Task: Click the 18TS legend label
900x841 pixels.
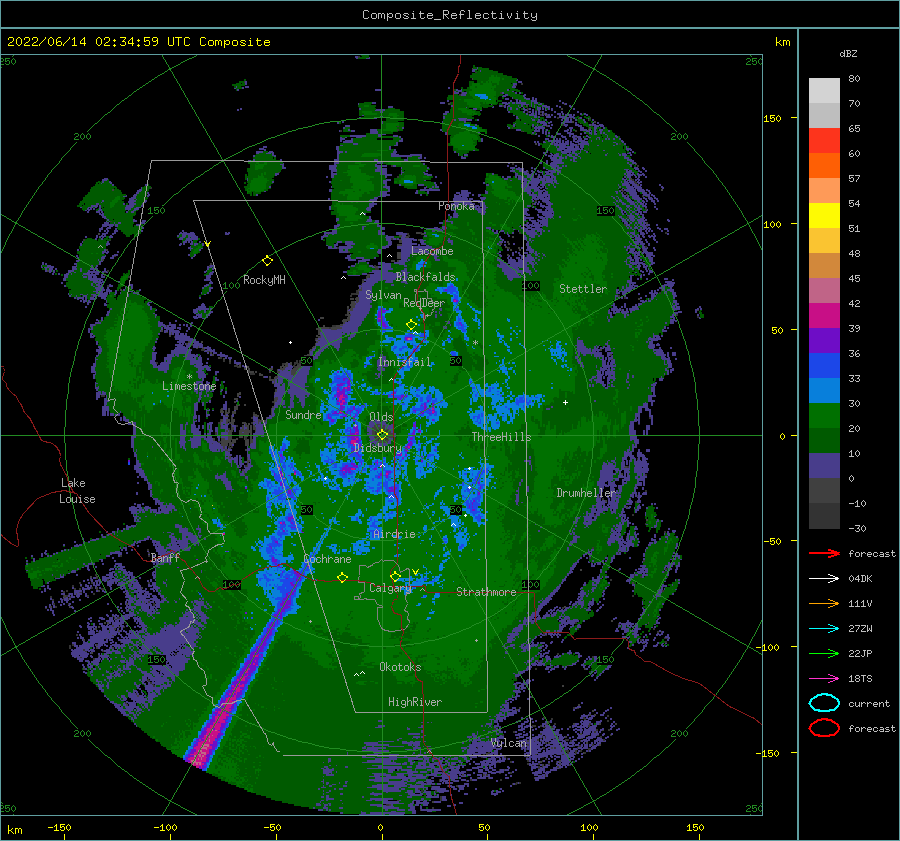Action: point(860,679)
